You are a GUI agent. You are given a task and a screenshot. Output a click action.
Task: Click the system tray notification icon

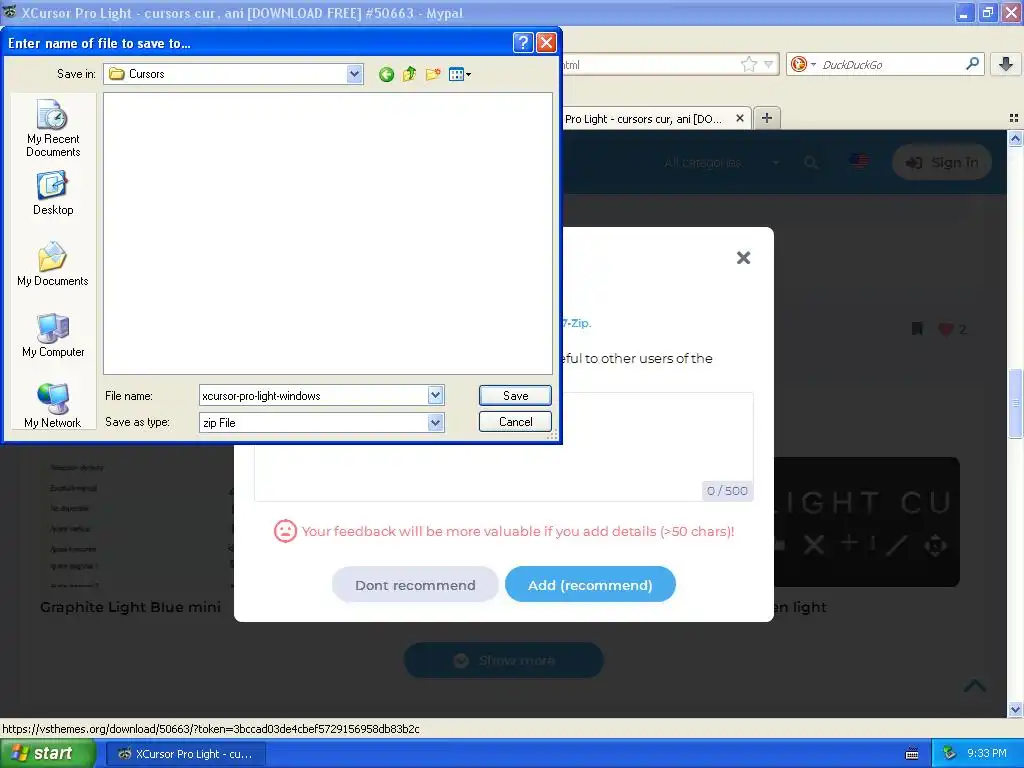tap(950, 754)
